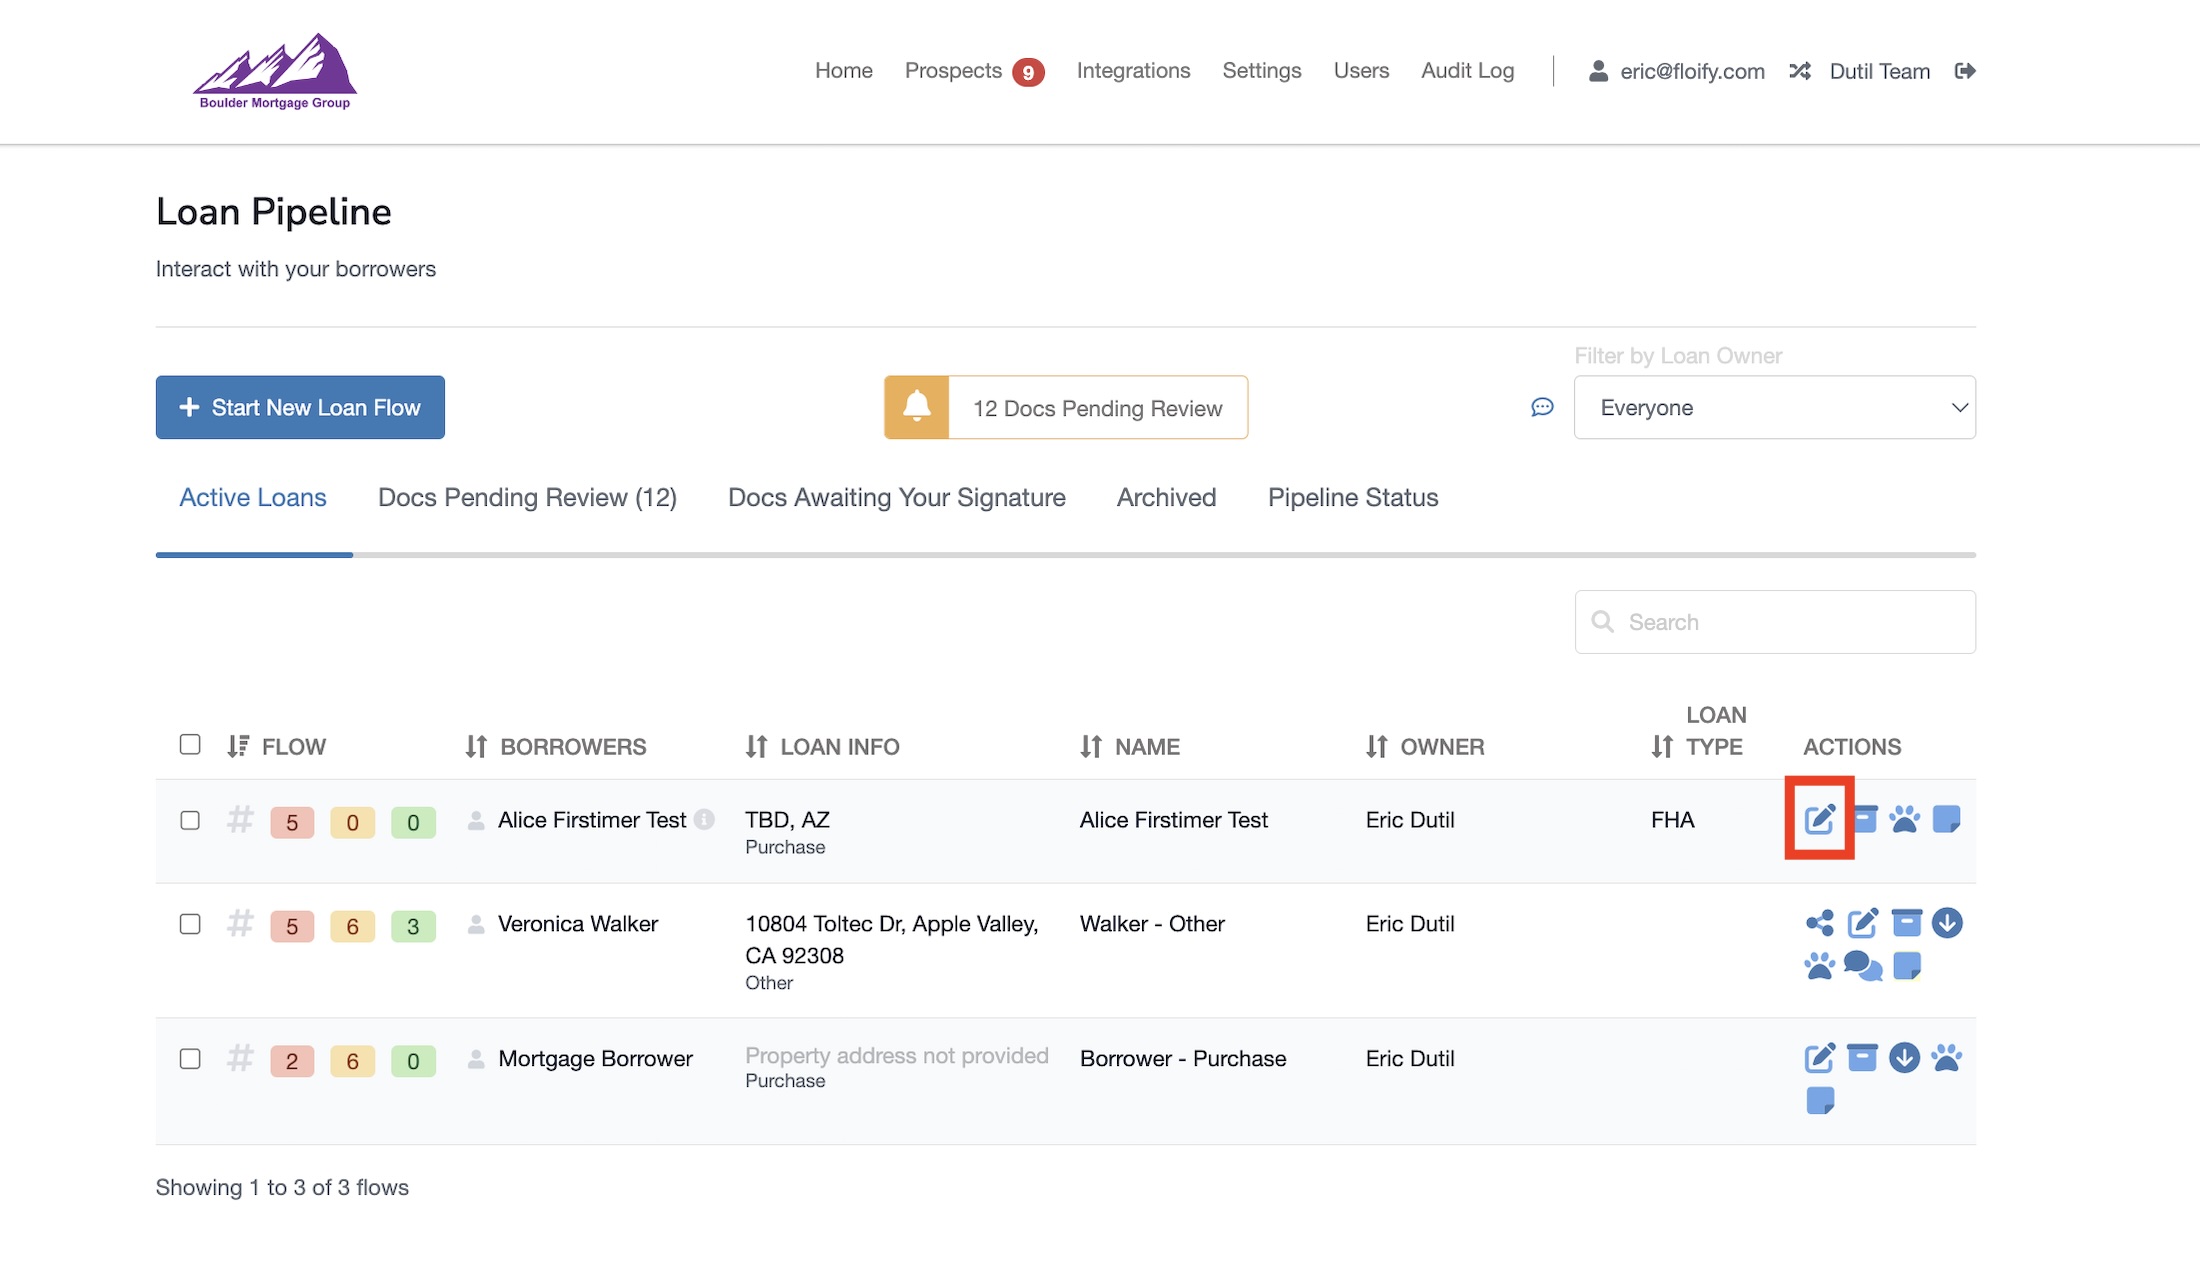This screenshot has width=2200, height=1270.
Task: Open sticky note icon in Mortgage Borrower row
Action: 1820,1101
